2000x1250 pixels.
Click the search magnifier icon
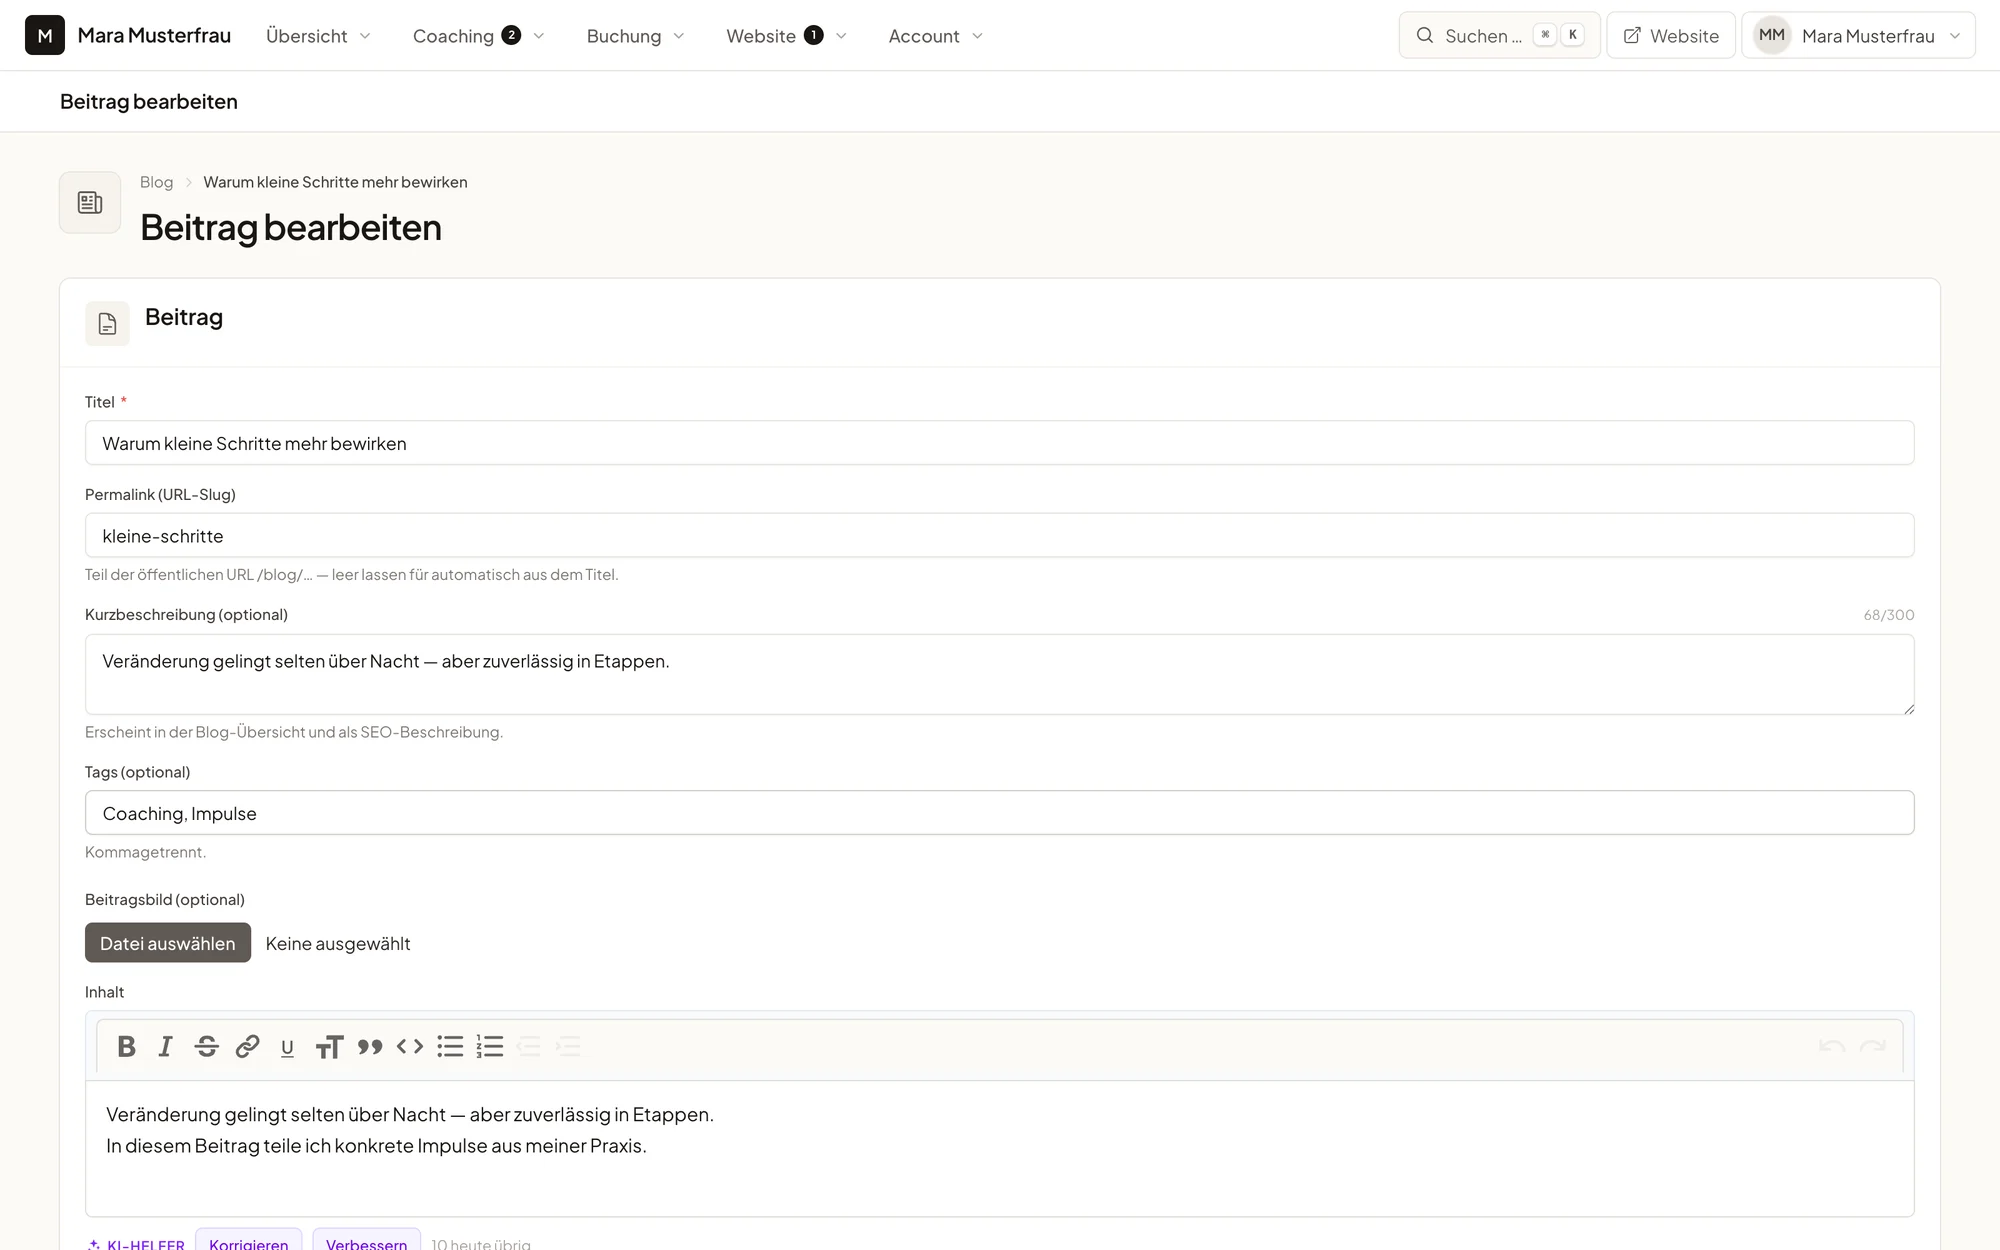(x=1425, y=35)
